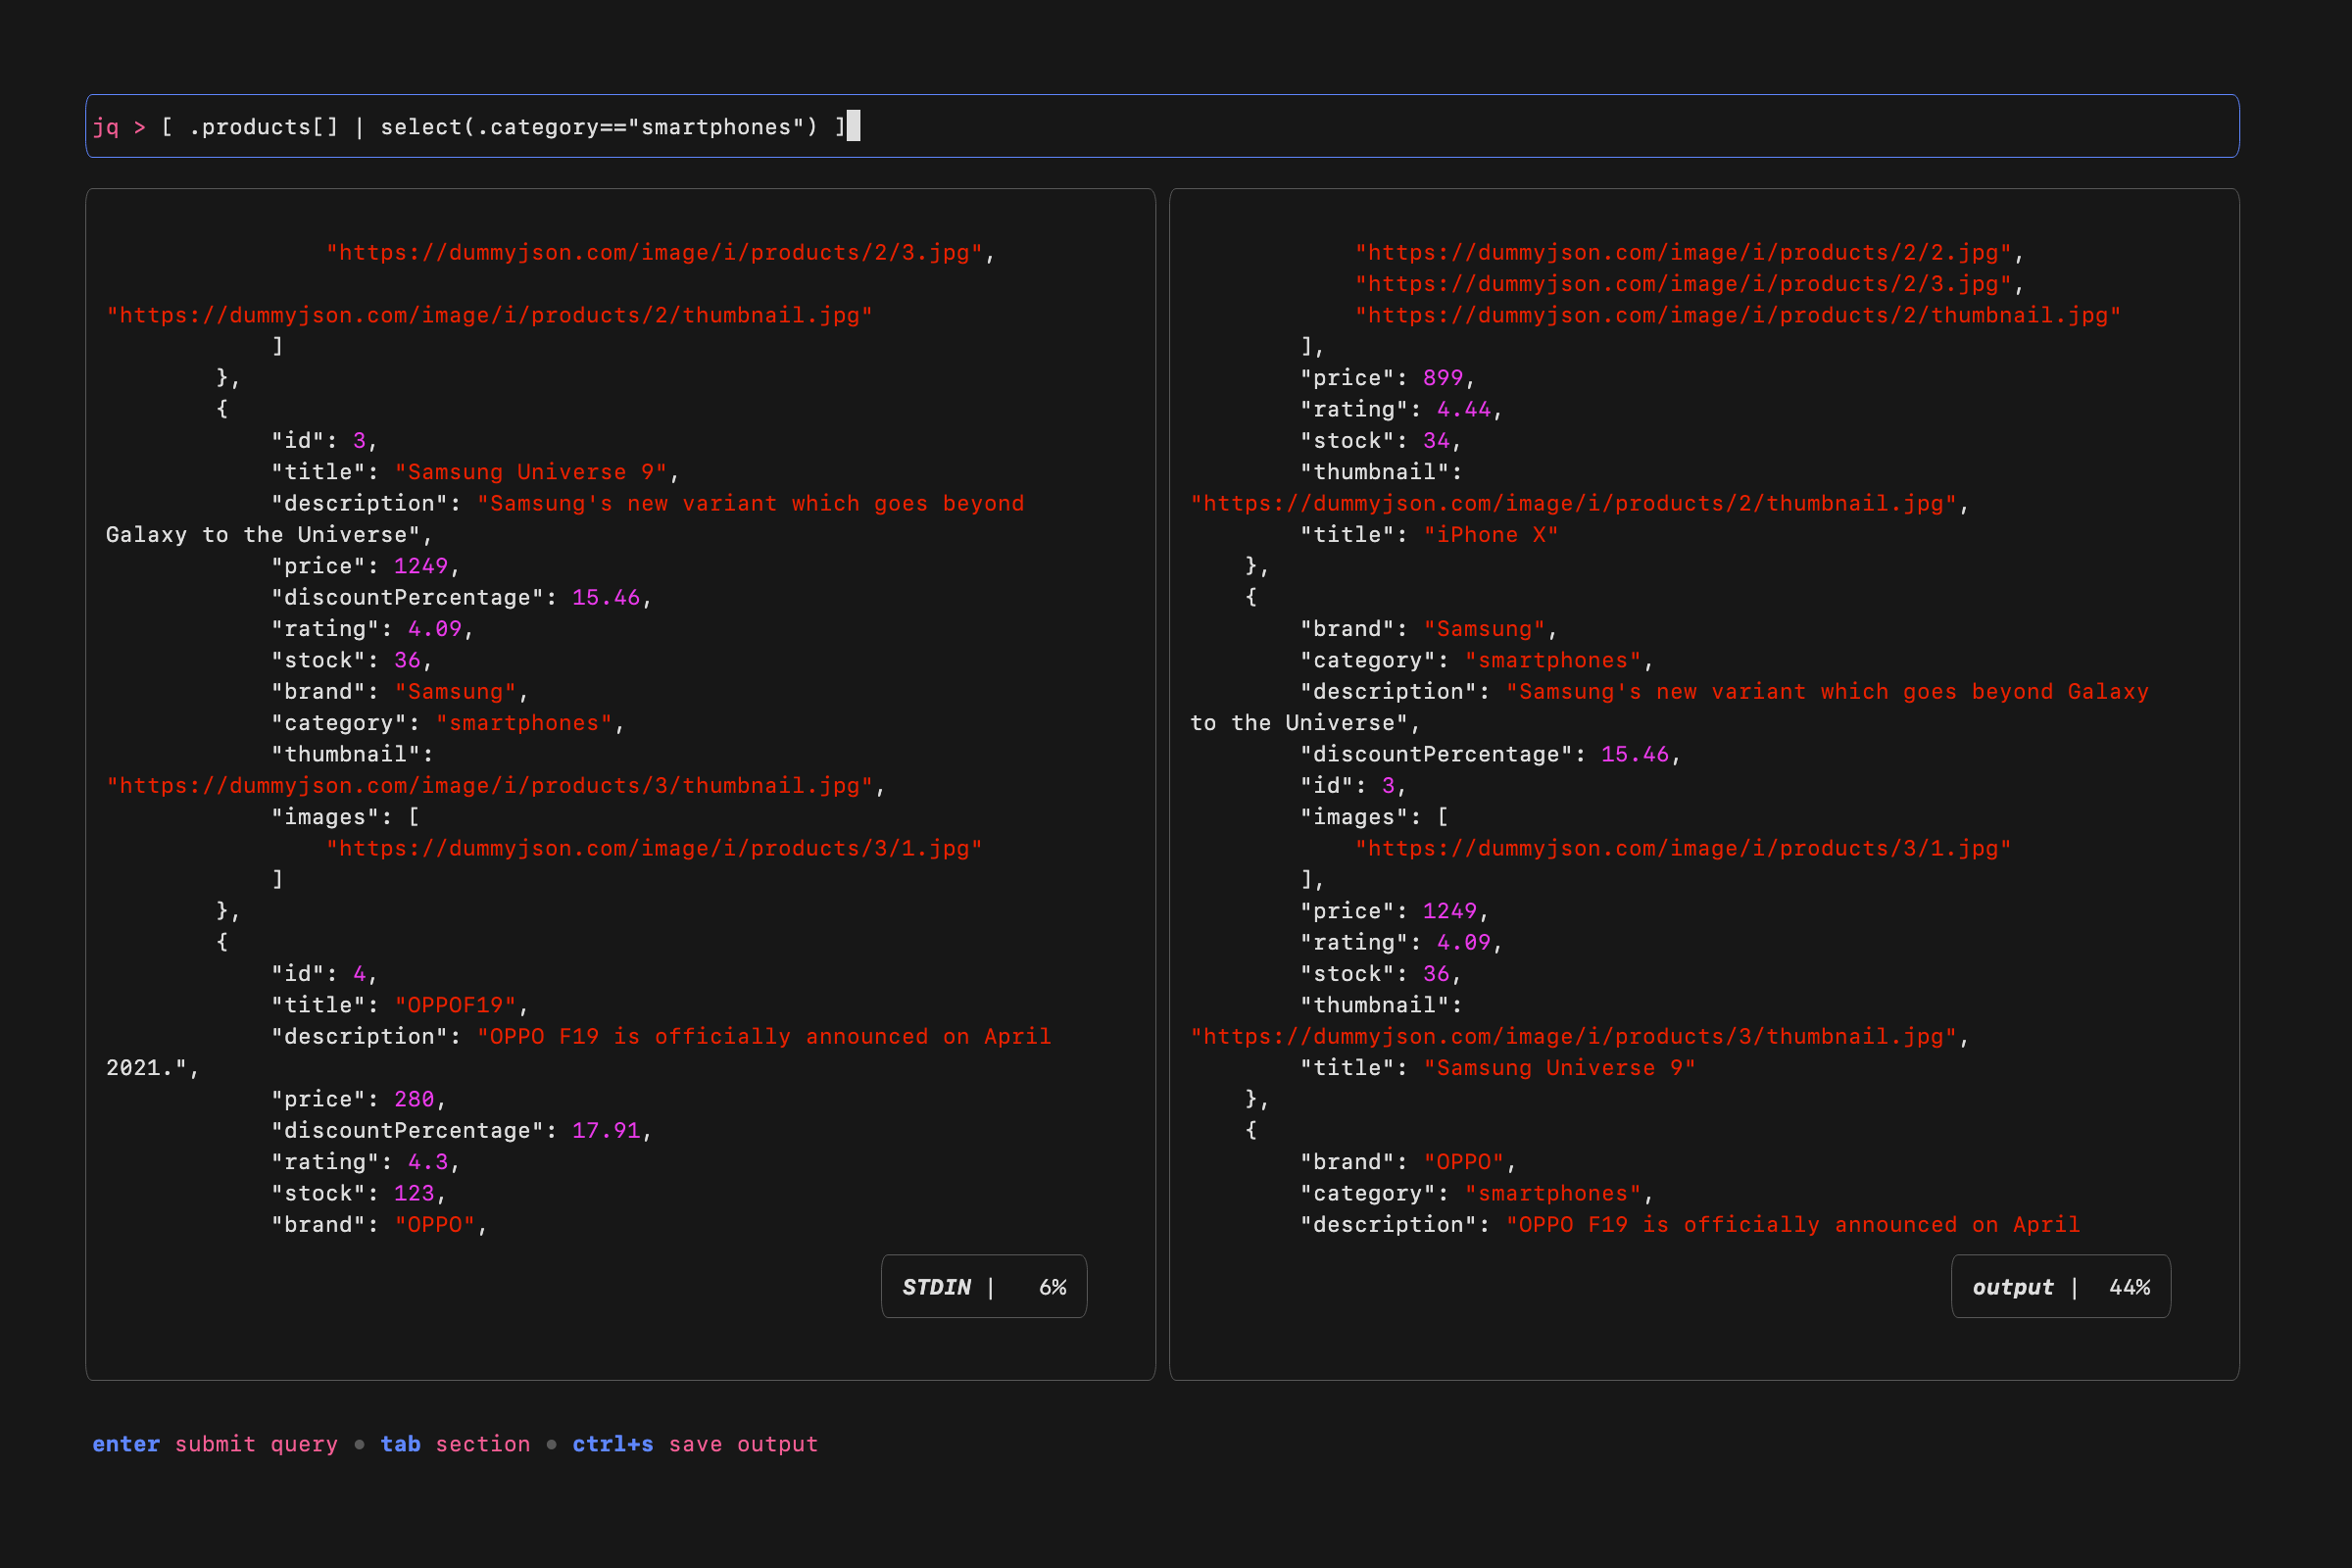Click "Samsung Universe 9" title in output pane
The height and width of the screenshot is (1568, 2352).
tap(1559, 1068)
